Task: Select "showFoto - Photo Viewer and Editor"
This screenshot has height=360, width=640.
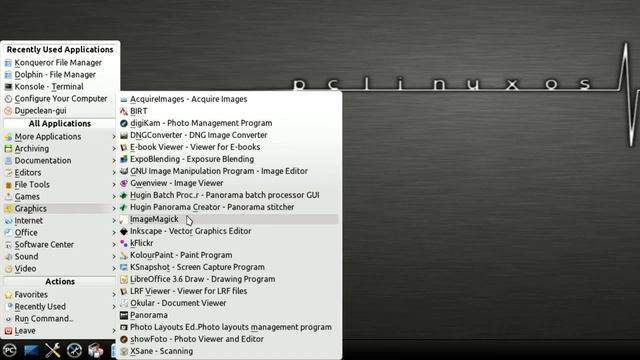Action: (x=229, y=339)
